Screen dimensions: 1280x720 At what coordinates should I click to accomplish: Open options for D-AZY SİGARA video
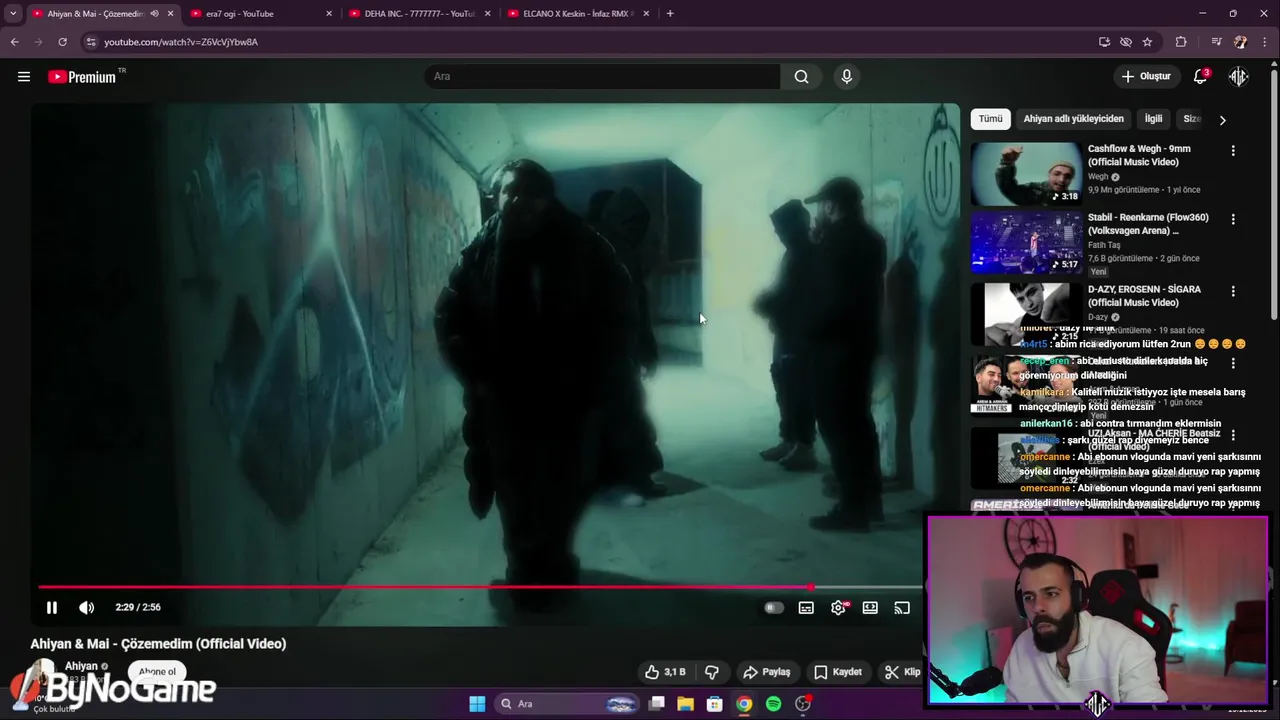coord(1233,291)
